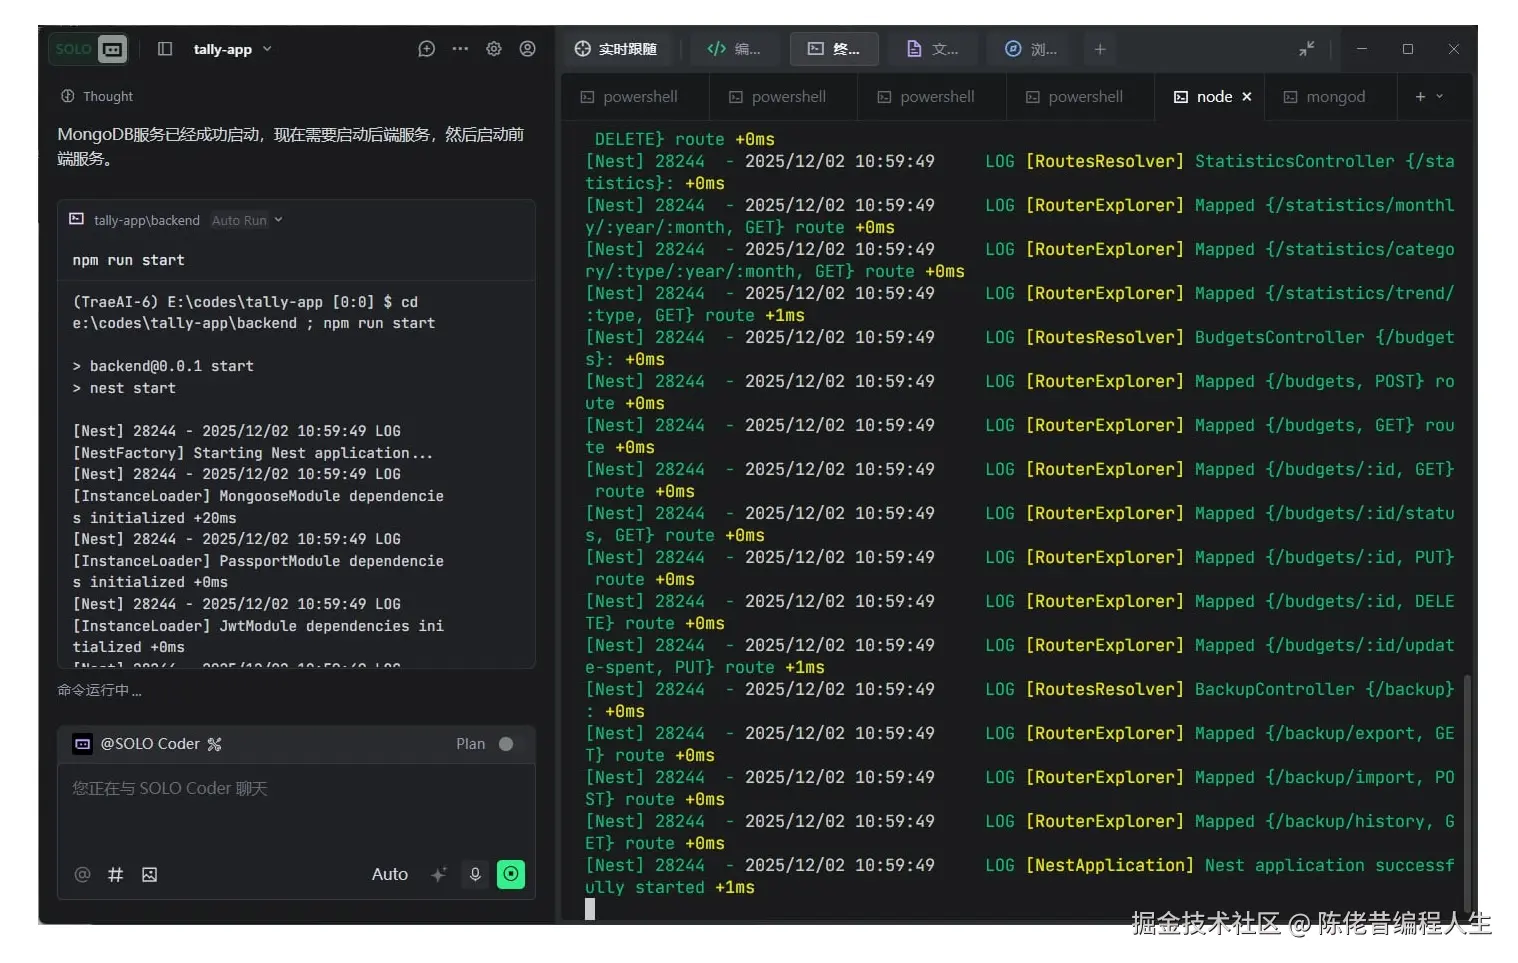
Task: Click the terminal cursor line
Action: [x=590, y=909]
